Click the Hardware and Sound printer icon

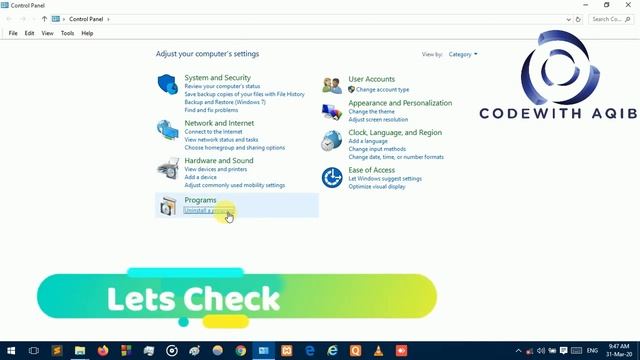(x=167, y=168)
